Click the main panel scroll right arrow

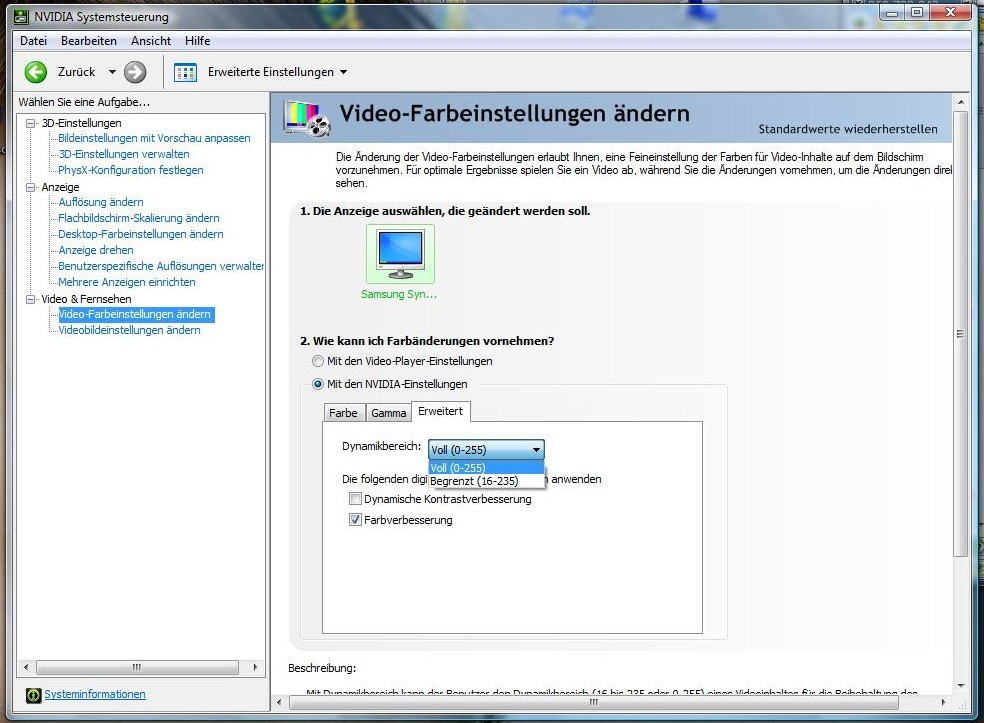tap(943, 702)
